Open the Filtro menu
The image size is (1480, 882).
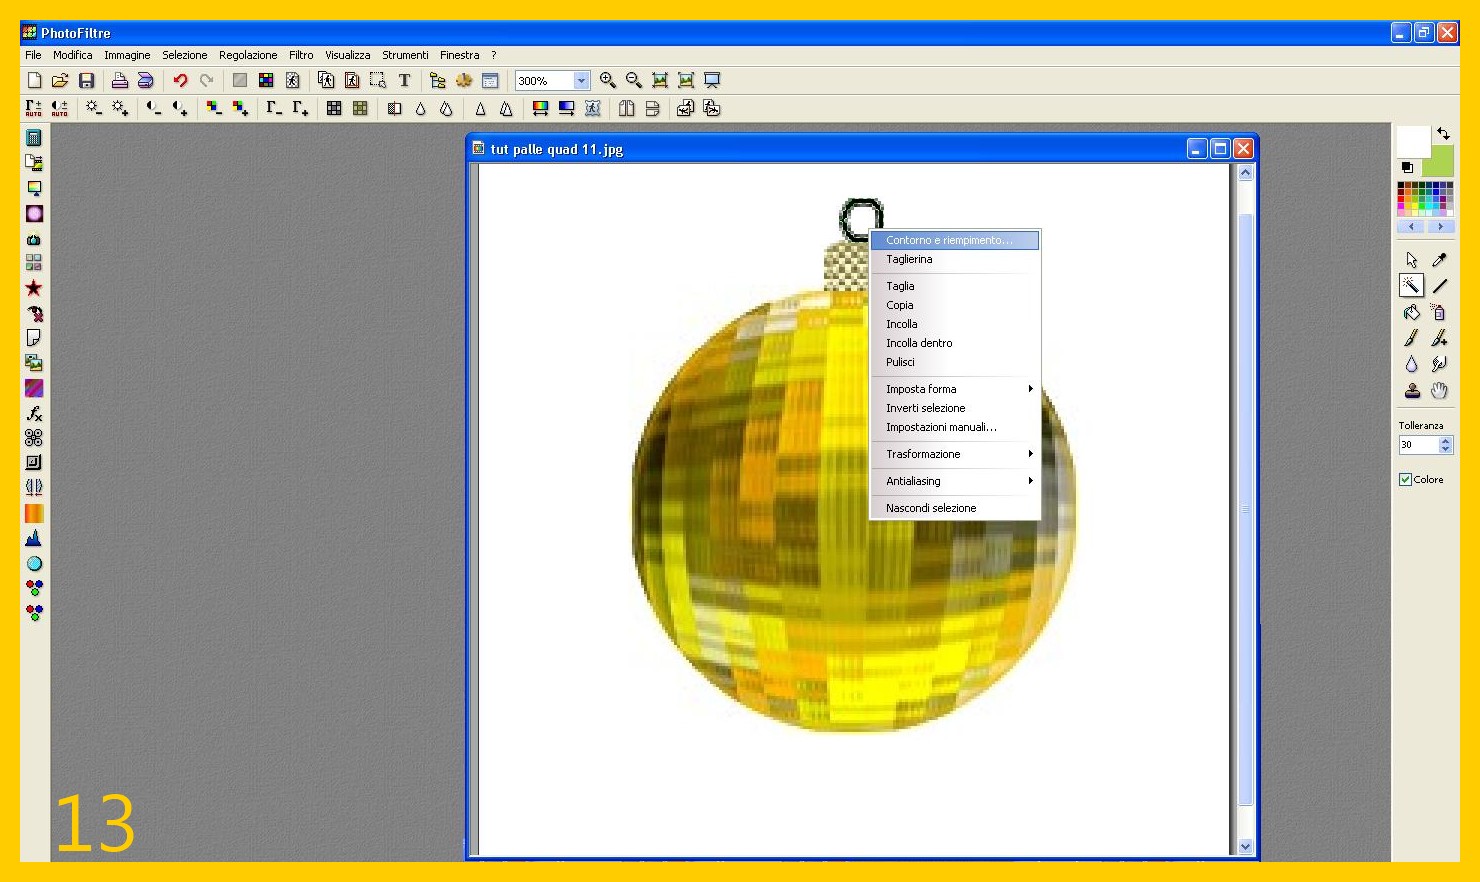(301, 55)
